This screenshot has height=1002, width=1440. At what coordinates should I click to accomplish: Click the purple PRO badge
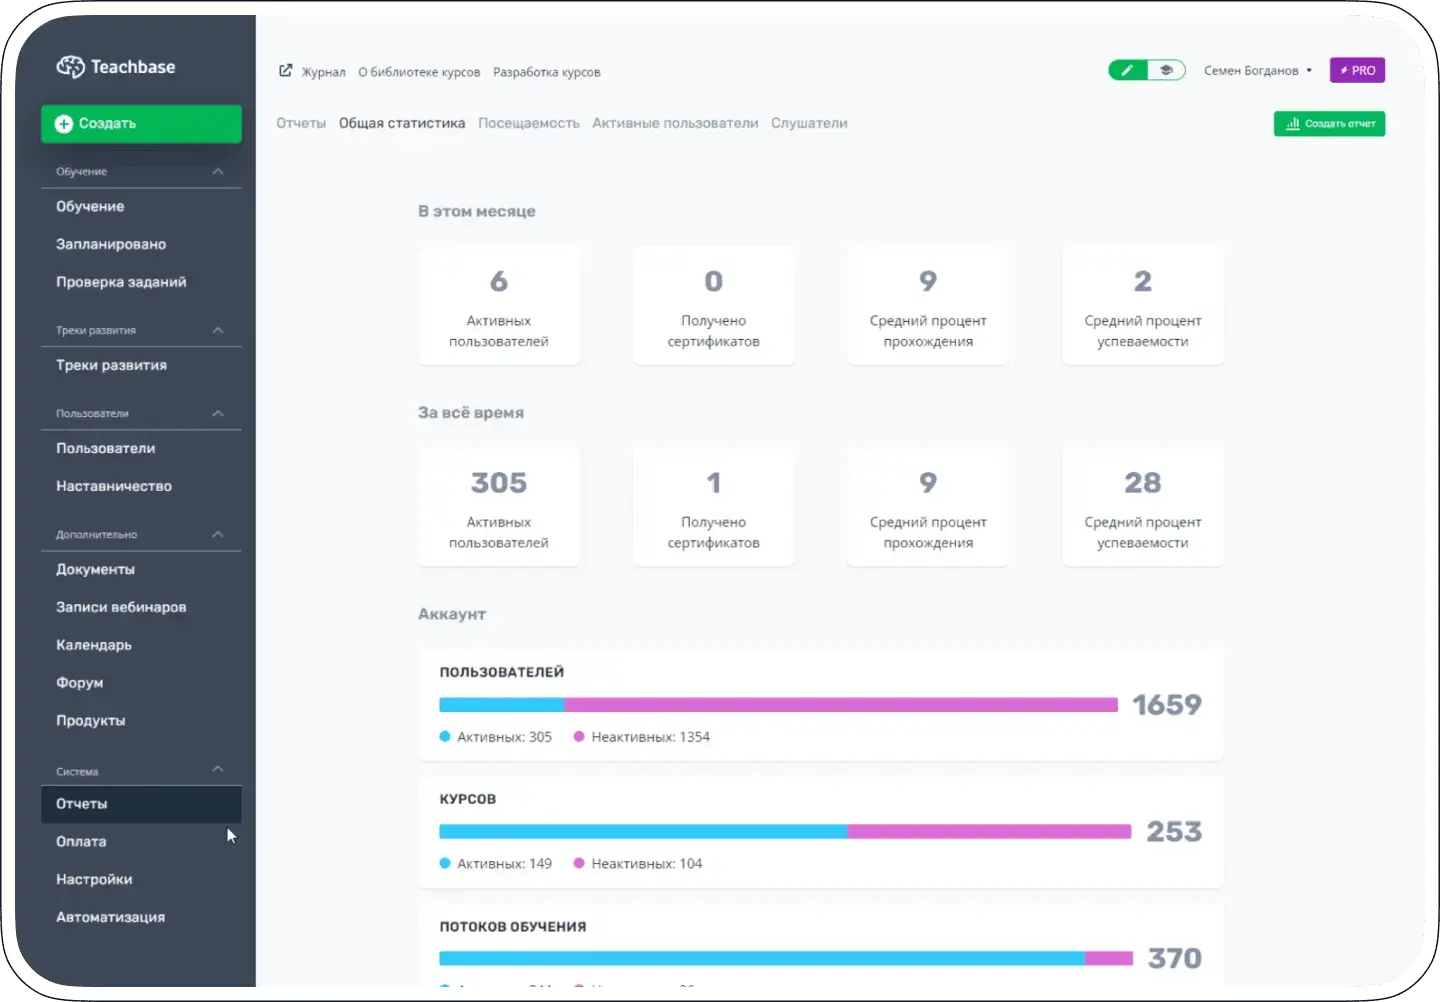point(1357,70)
